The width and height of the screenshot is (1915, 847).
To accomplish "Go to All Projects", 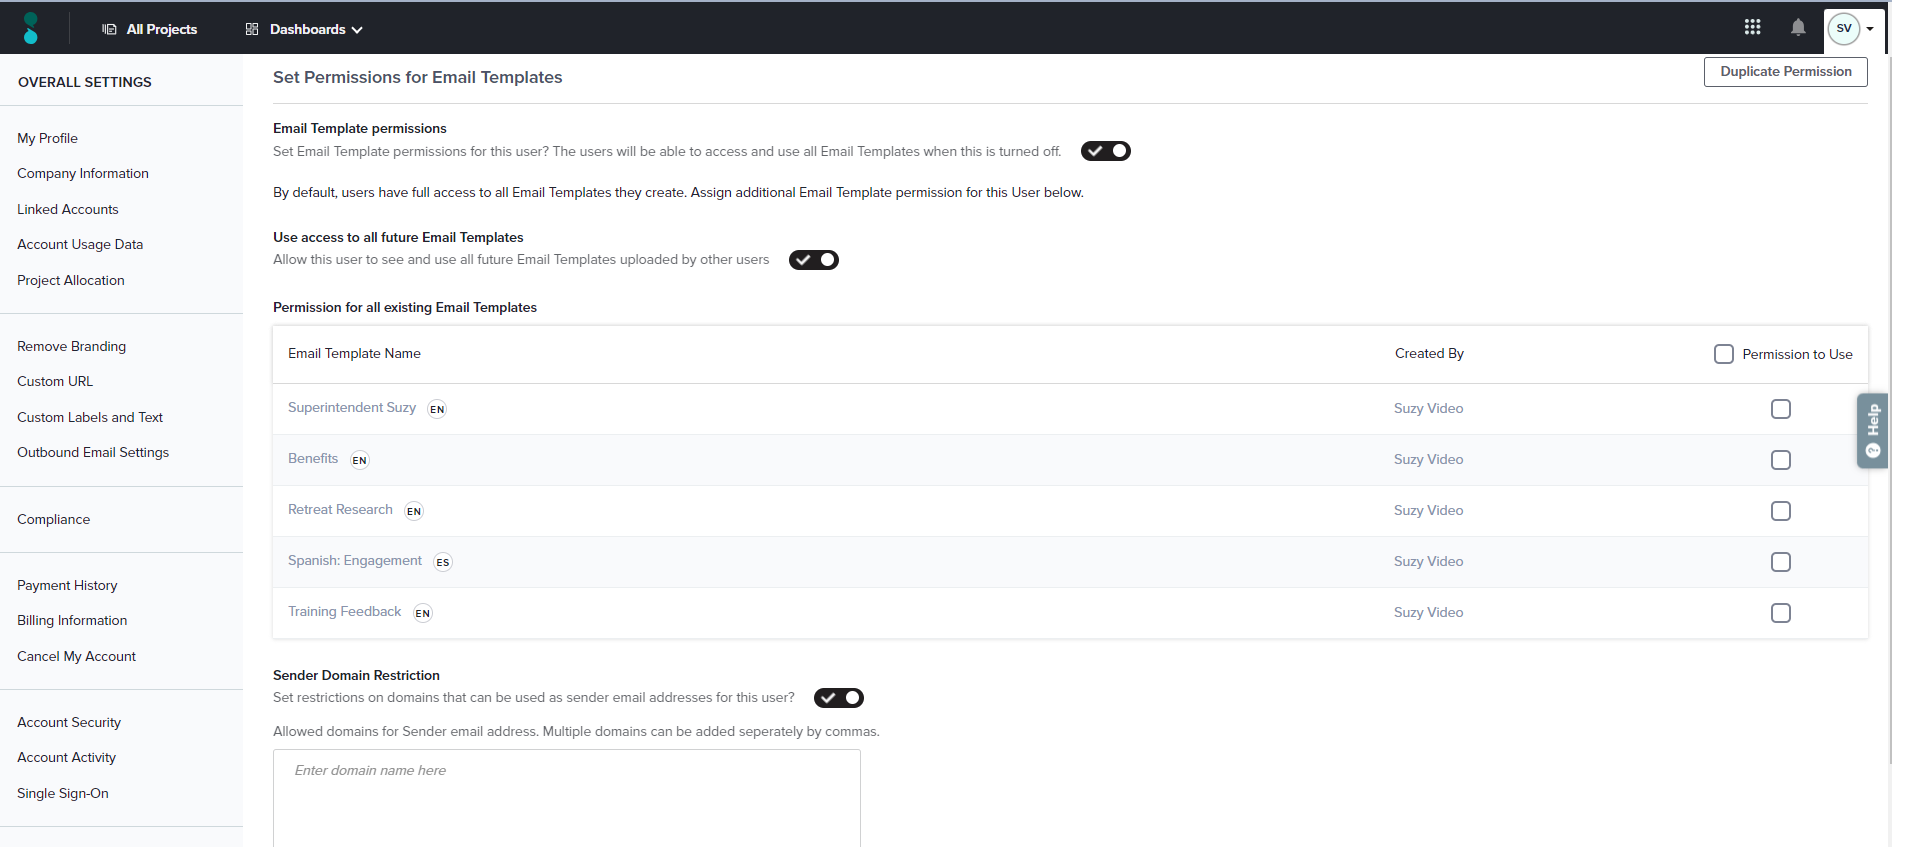I will point(150,29).
